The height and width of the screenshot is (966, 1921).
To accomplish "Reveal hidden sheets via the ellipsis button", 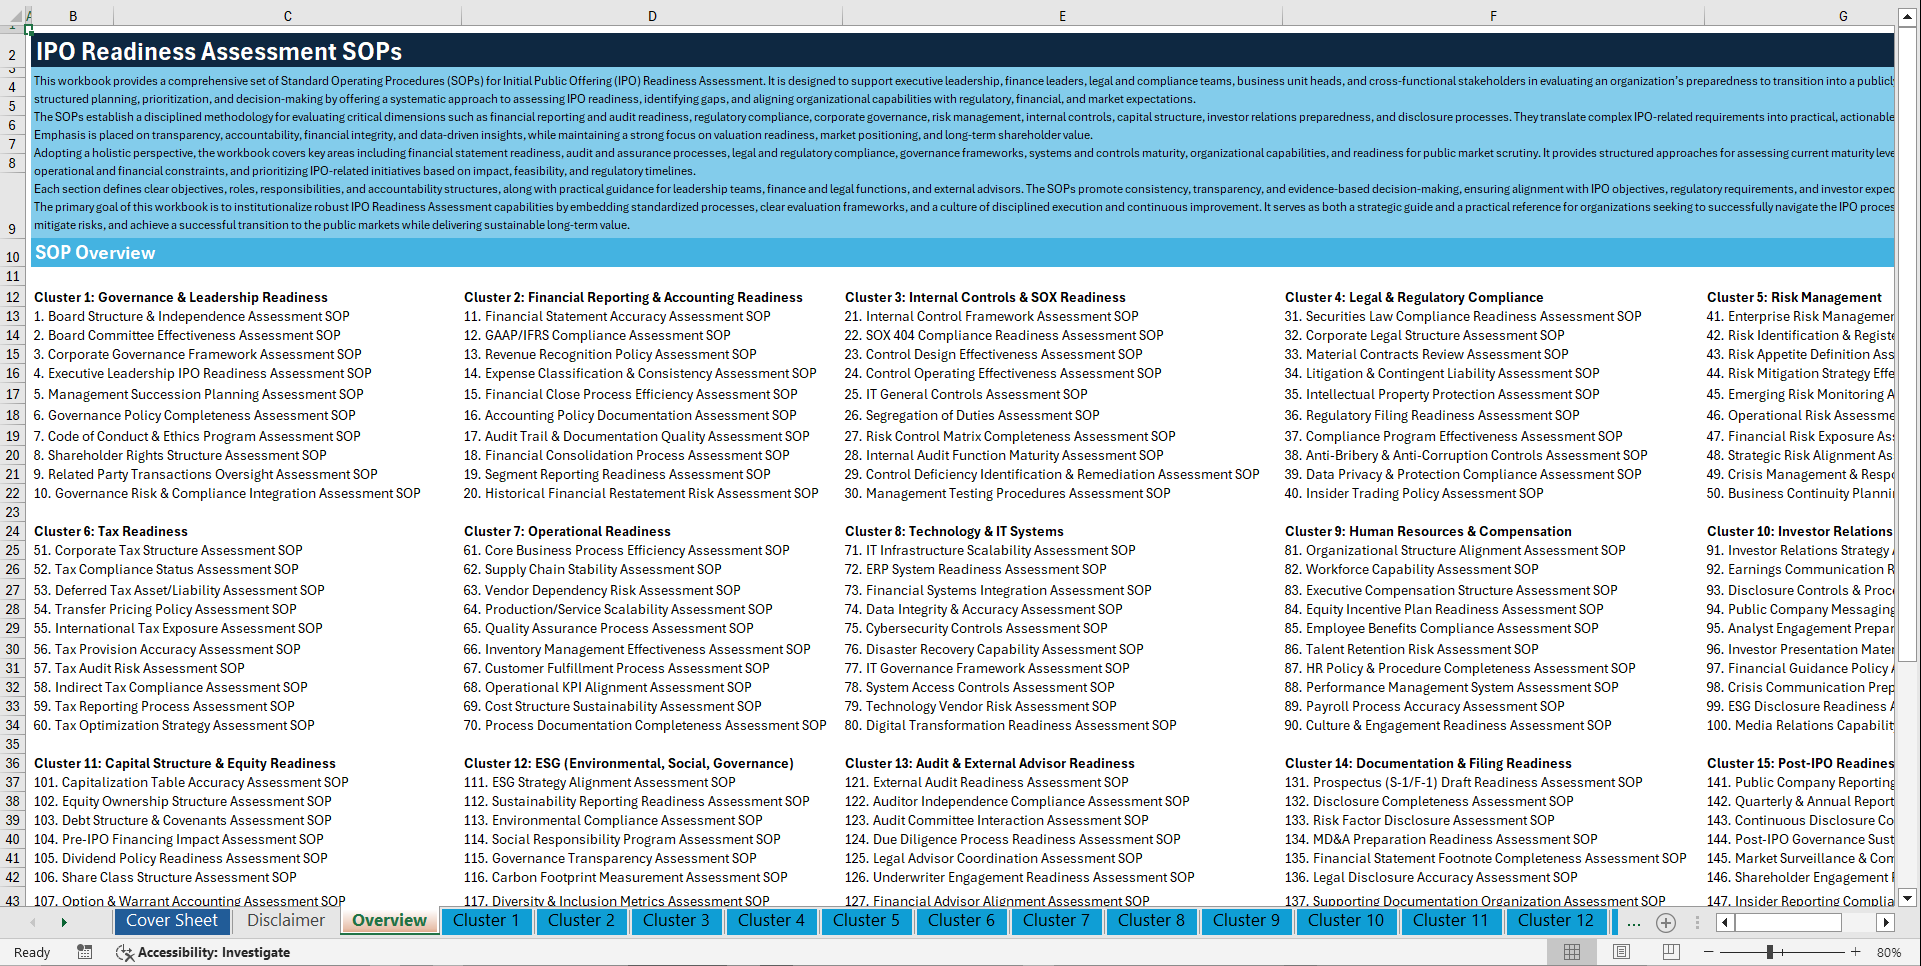I will click(x=1634, y=921).
